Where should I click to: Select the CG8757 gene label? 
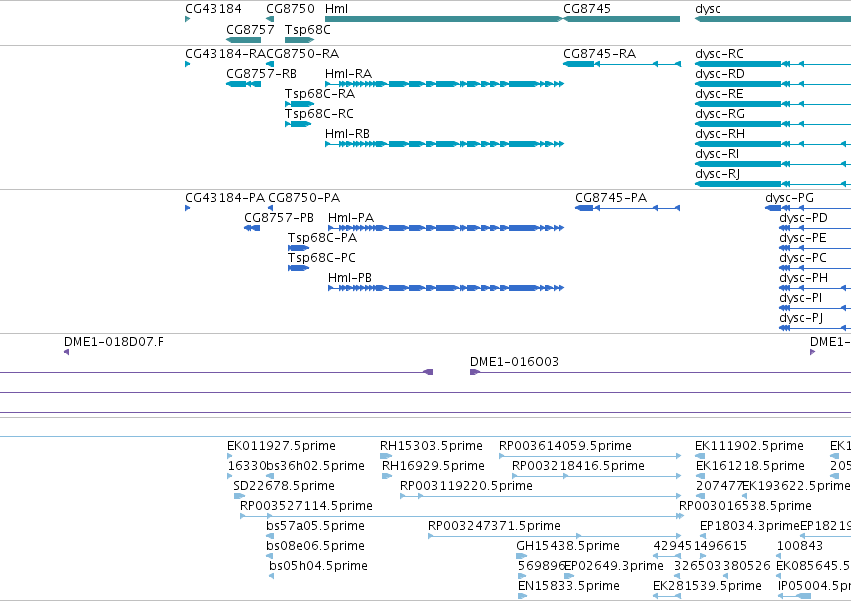pyautogui.click(x=250, y=29)
